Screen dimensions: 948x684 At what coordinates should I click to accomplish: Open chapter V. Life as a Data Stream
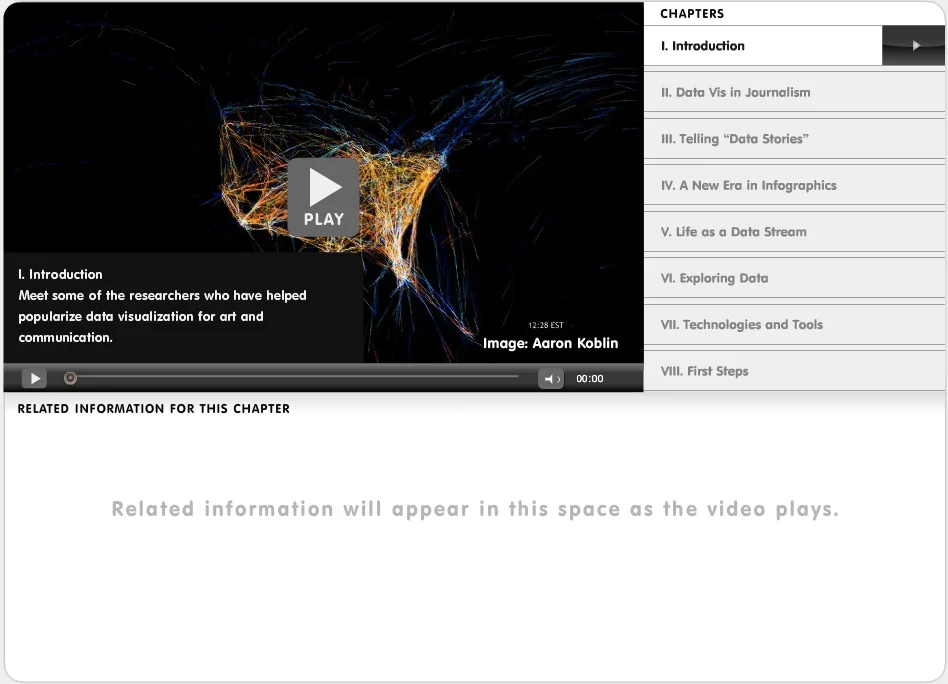coord(794,232)
